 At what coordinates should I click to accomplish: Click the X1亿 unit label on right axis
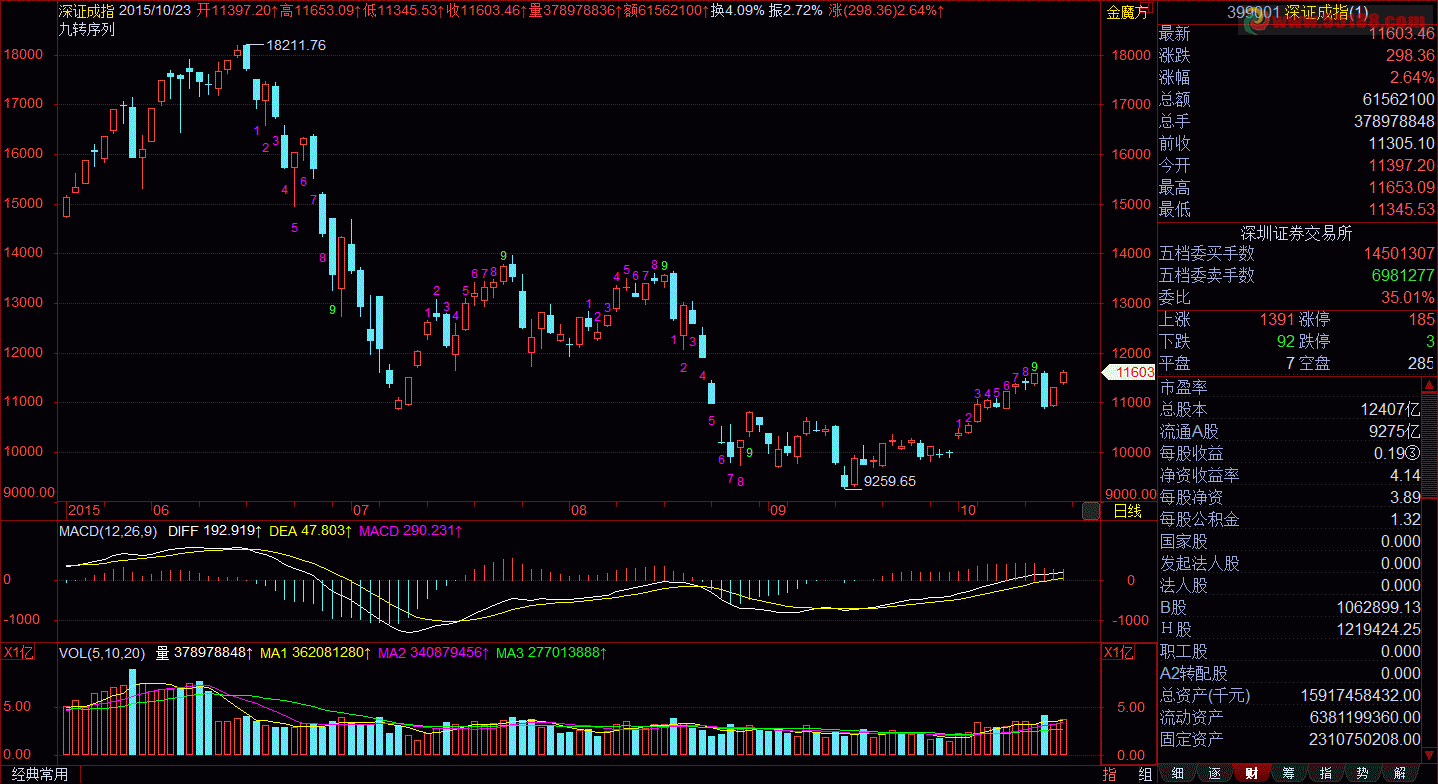1119,652
